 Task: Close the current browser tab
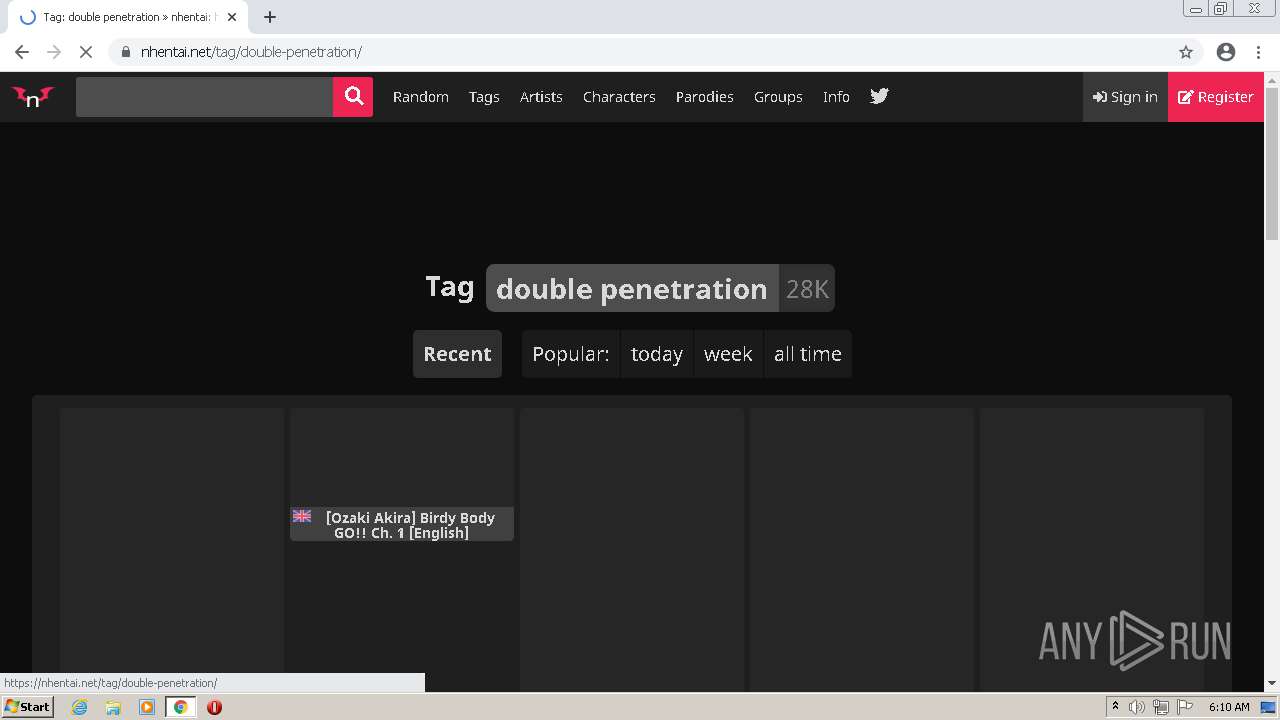pyautogui.click(x=232, y=17)
